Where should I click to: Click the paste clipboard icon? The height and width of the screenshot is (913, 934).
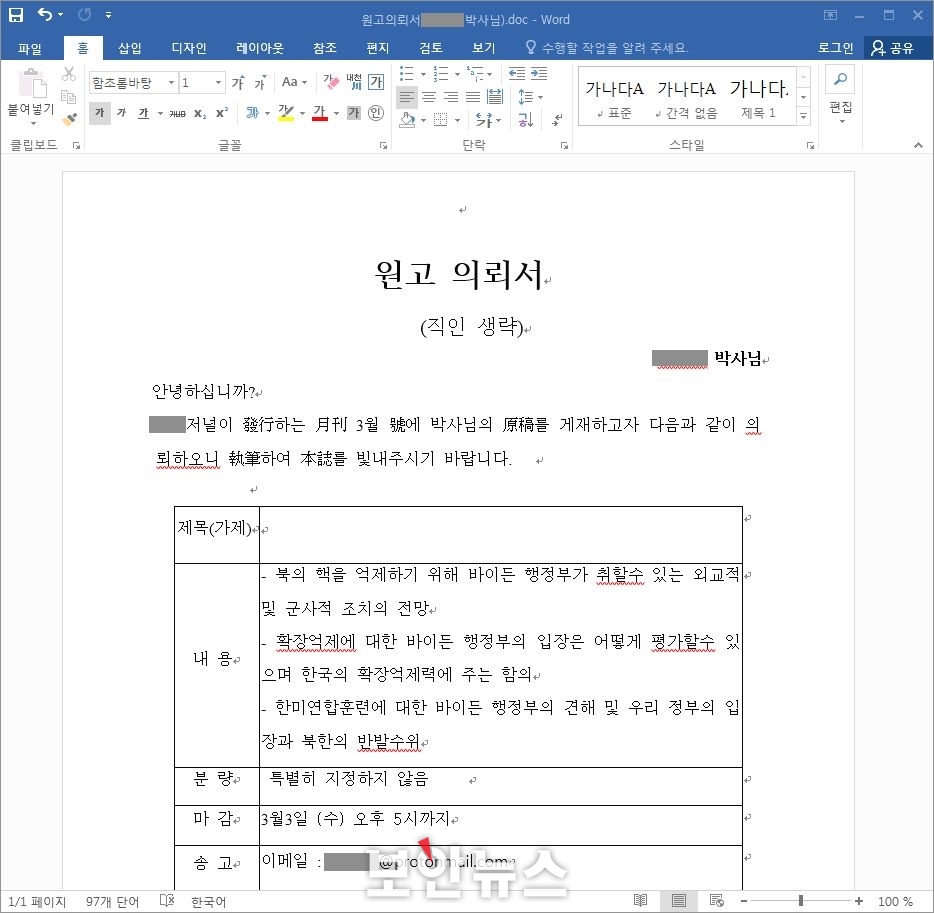32,83
